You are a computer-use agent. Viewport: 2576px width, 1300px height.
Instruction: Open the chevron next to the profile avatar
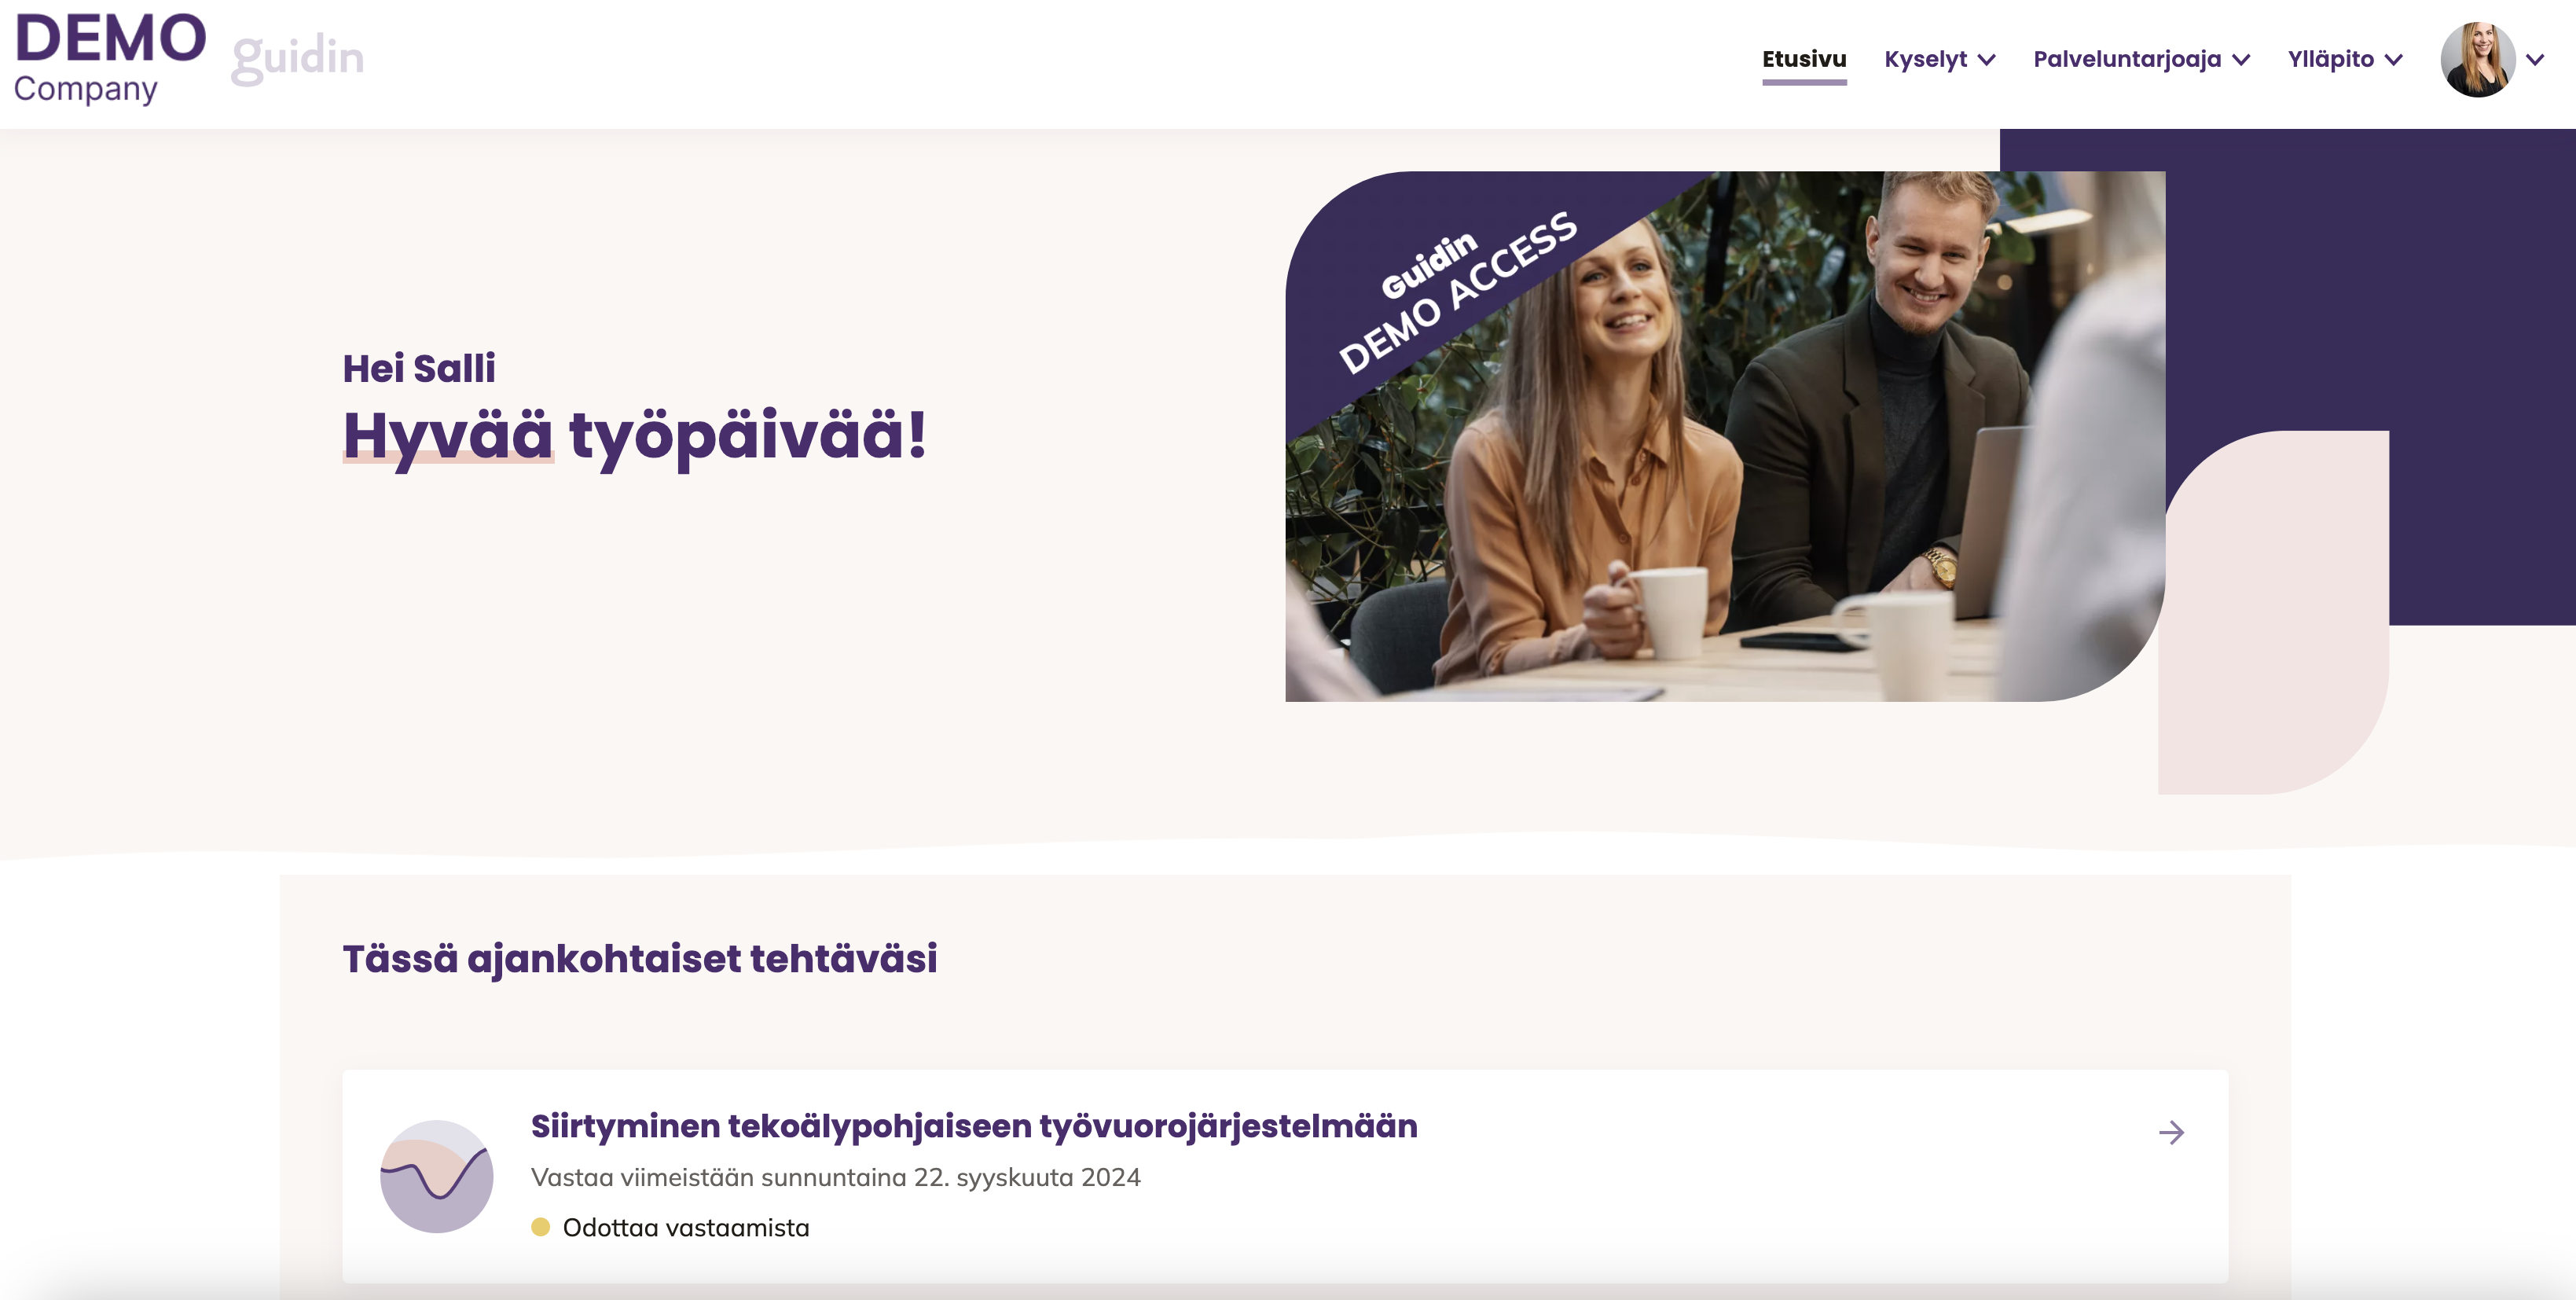tap(2535, 60)
